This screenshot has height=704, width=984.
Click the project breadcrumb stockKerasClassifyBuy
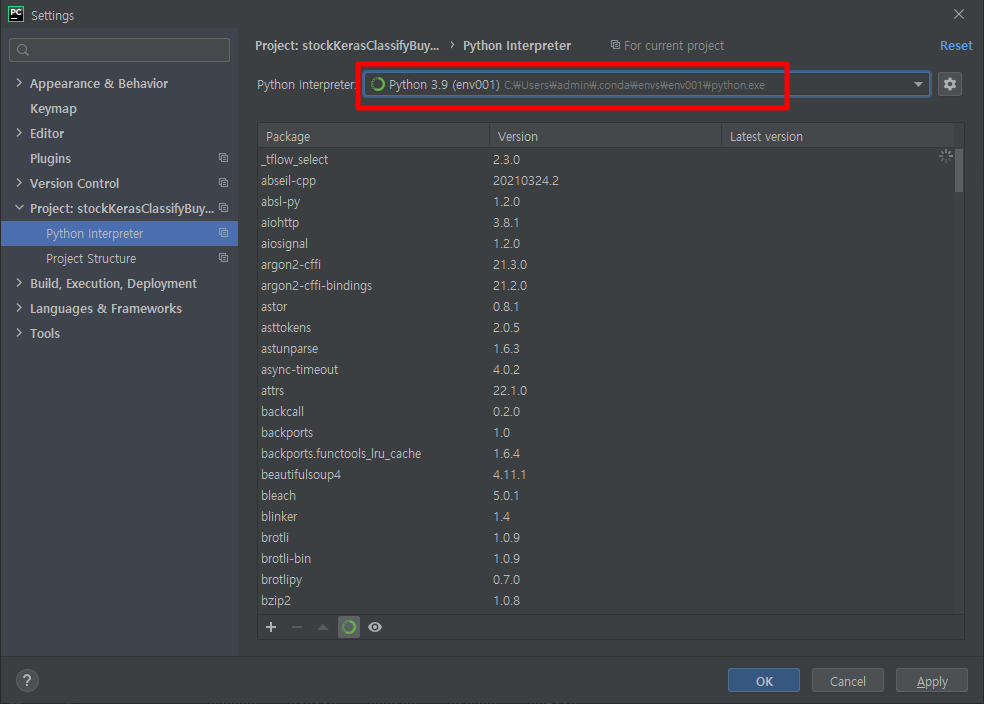click(347, 46)
